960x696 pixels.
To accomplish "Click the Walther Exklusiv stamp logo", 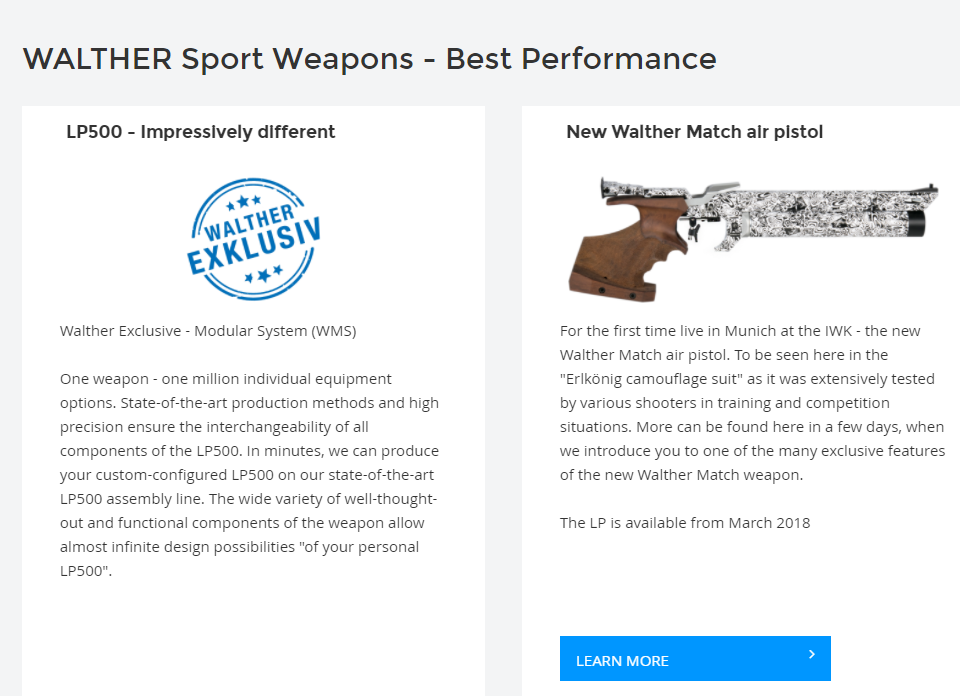I will pos(253,239).
